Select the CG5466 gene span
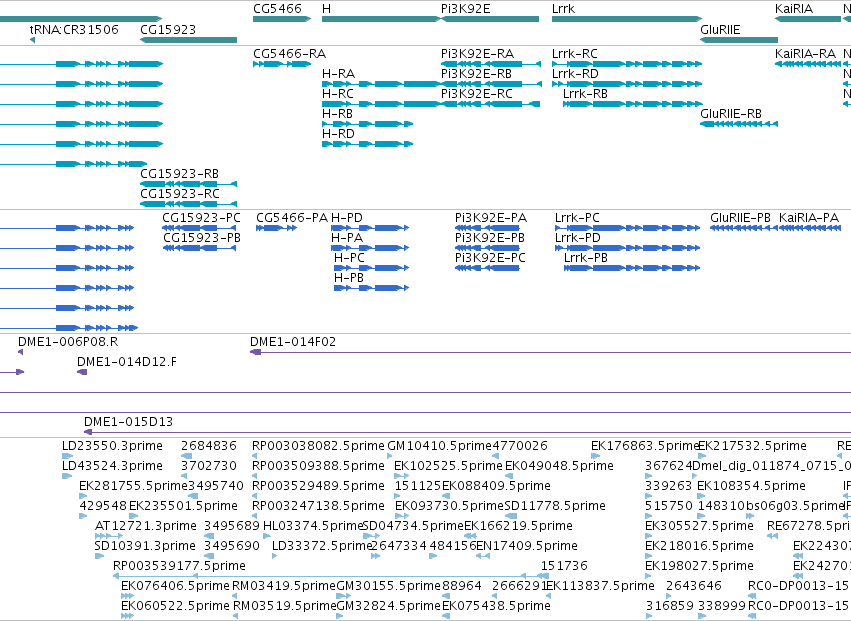This screenshot has width=851, height=621. [x=282, y=19]
